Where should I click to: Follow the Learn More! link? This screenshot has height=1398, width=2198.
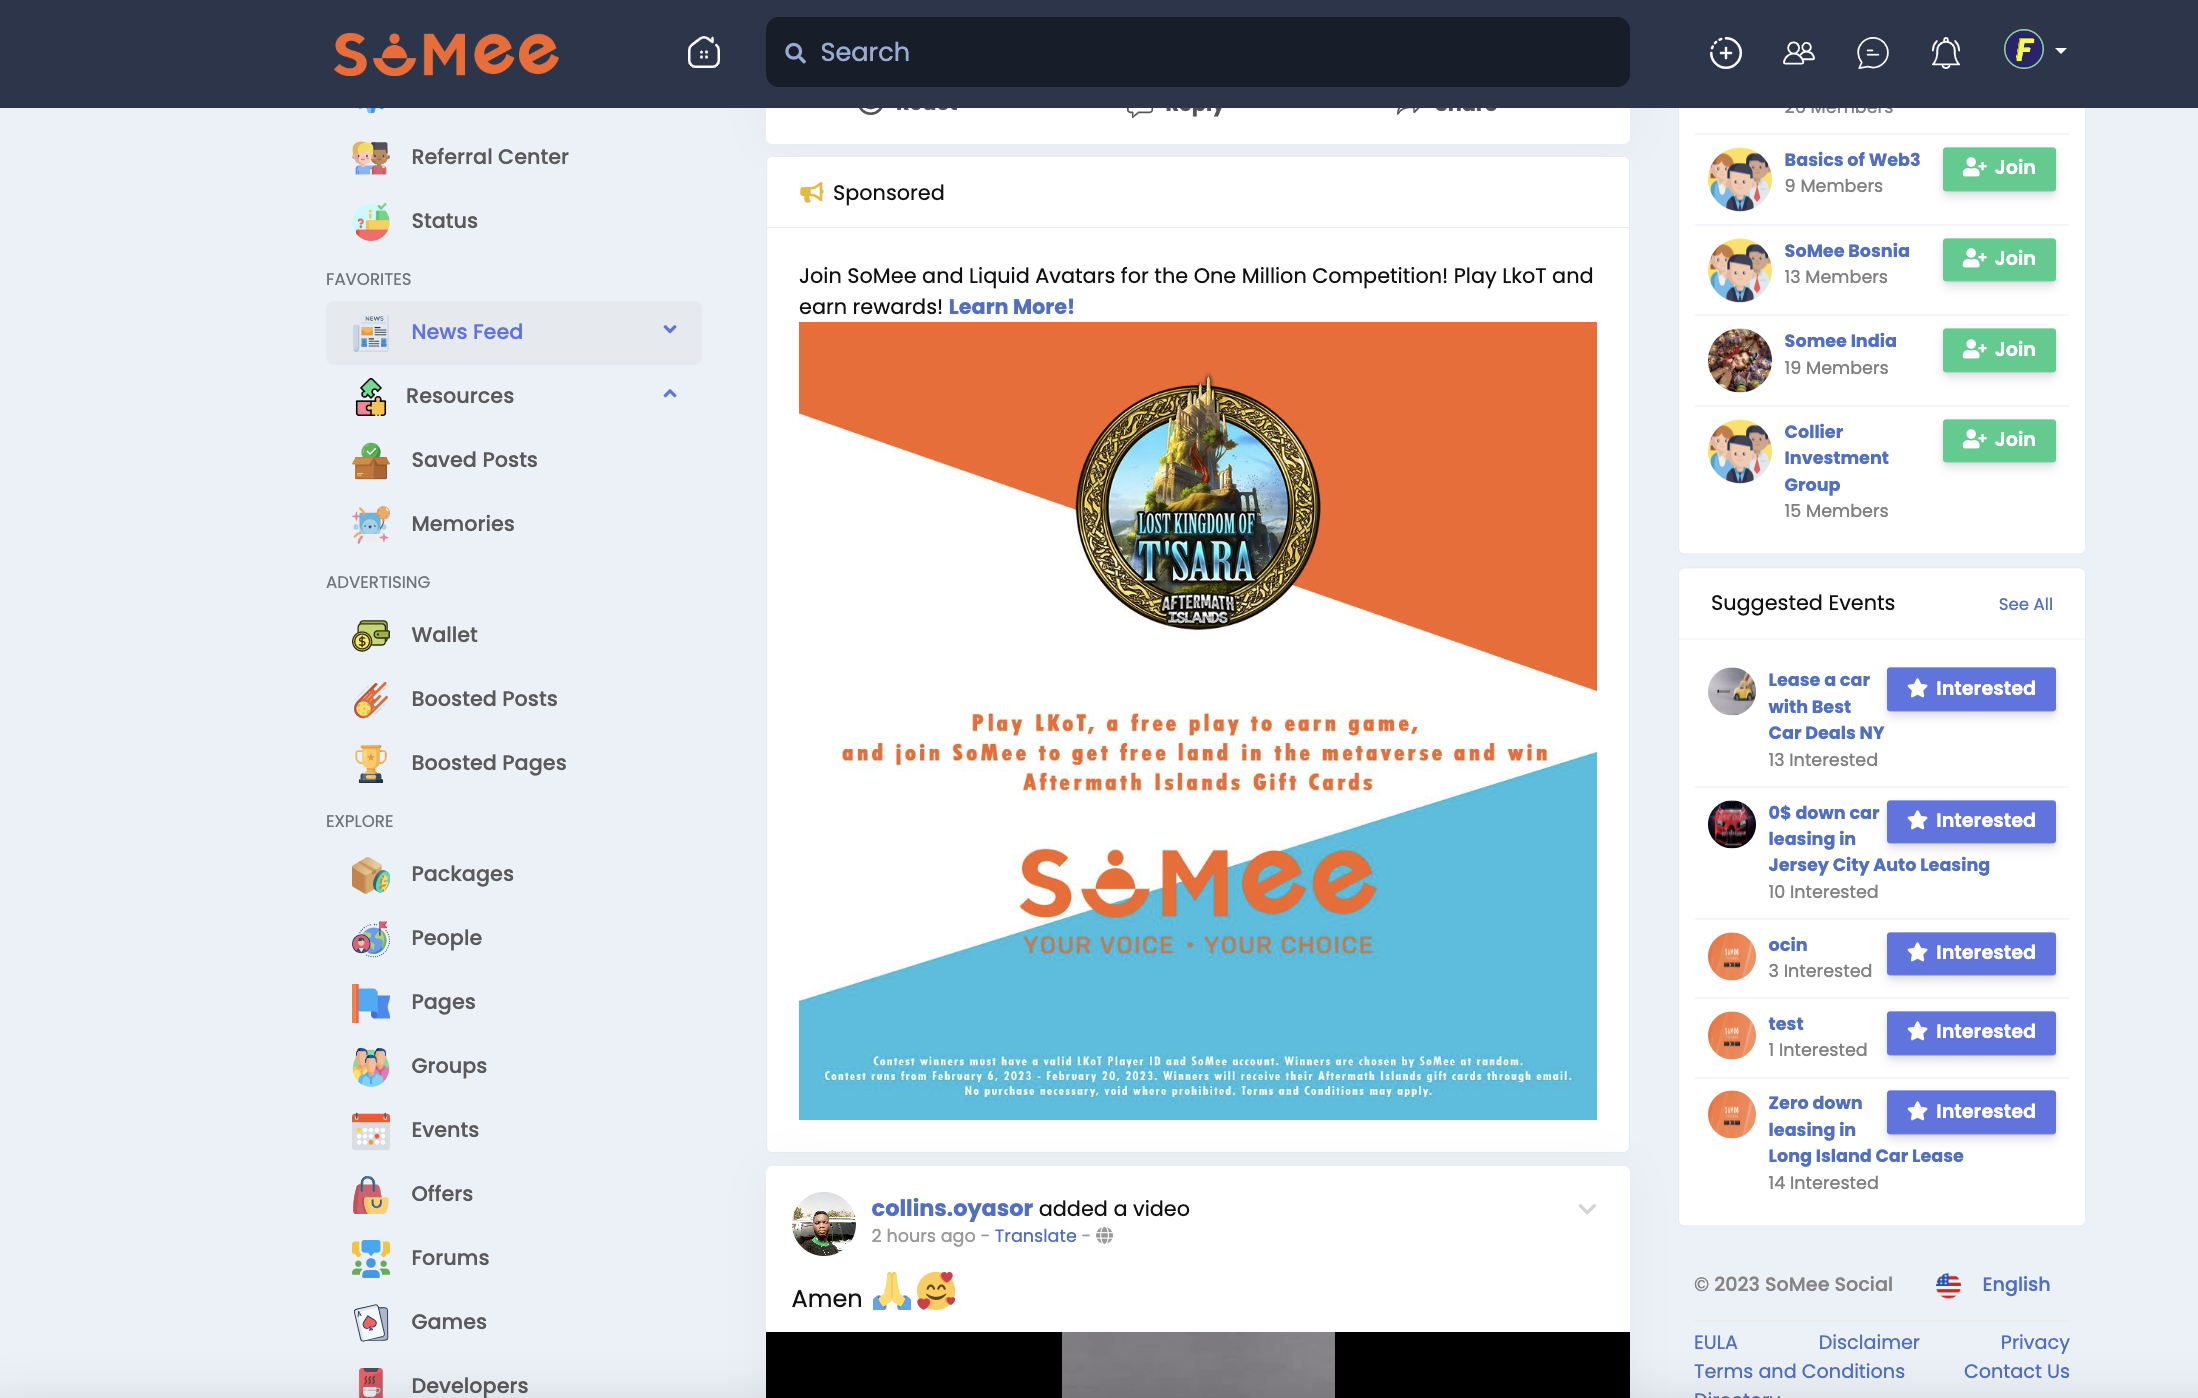(1011, 307)
